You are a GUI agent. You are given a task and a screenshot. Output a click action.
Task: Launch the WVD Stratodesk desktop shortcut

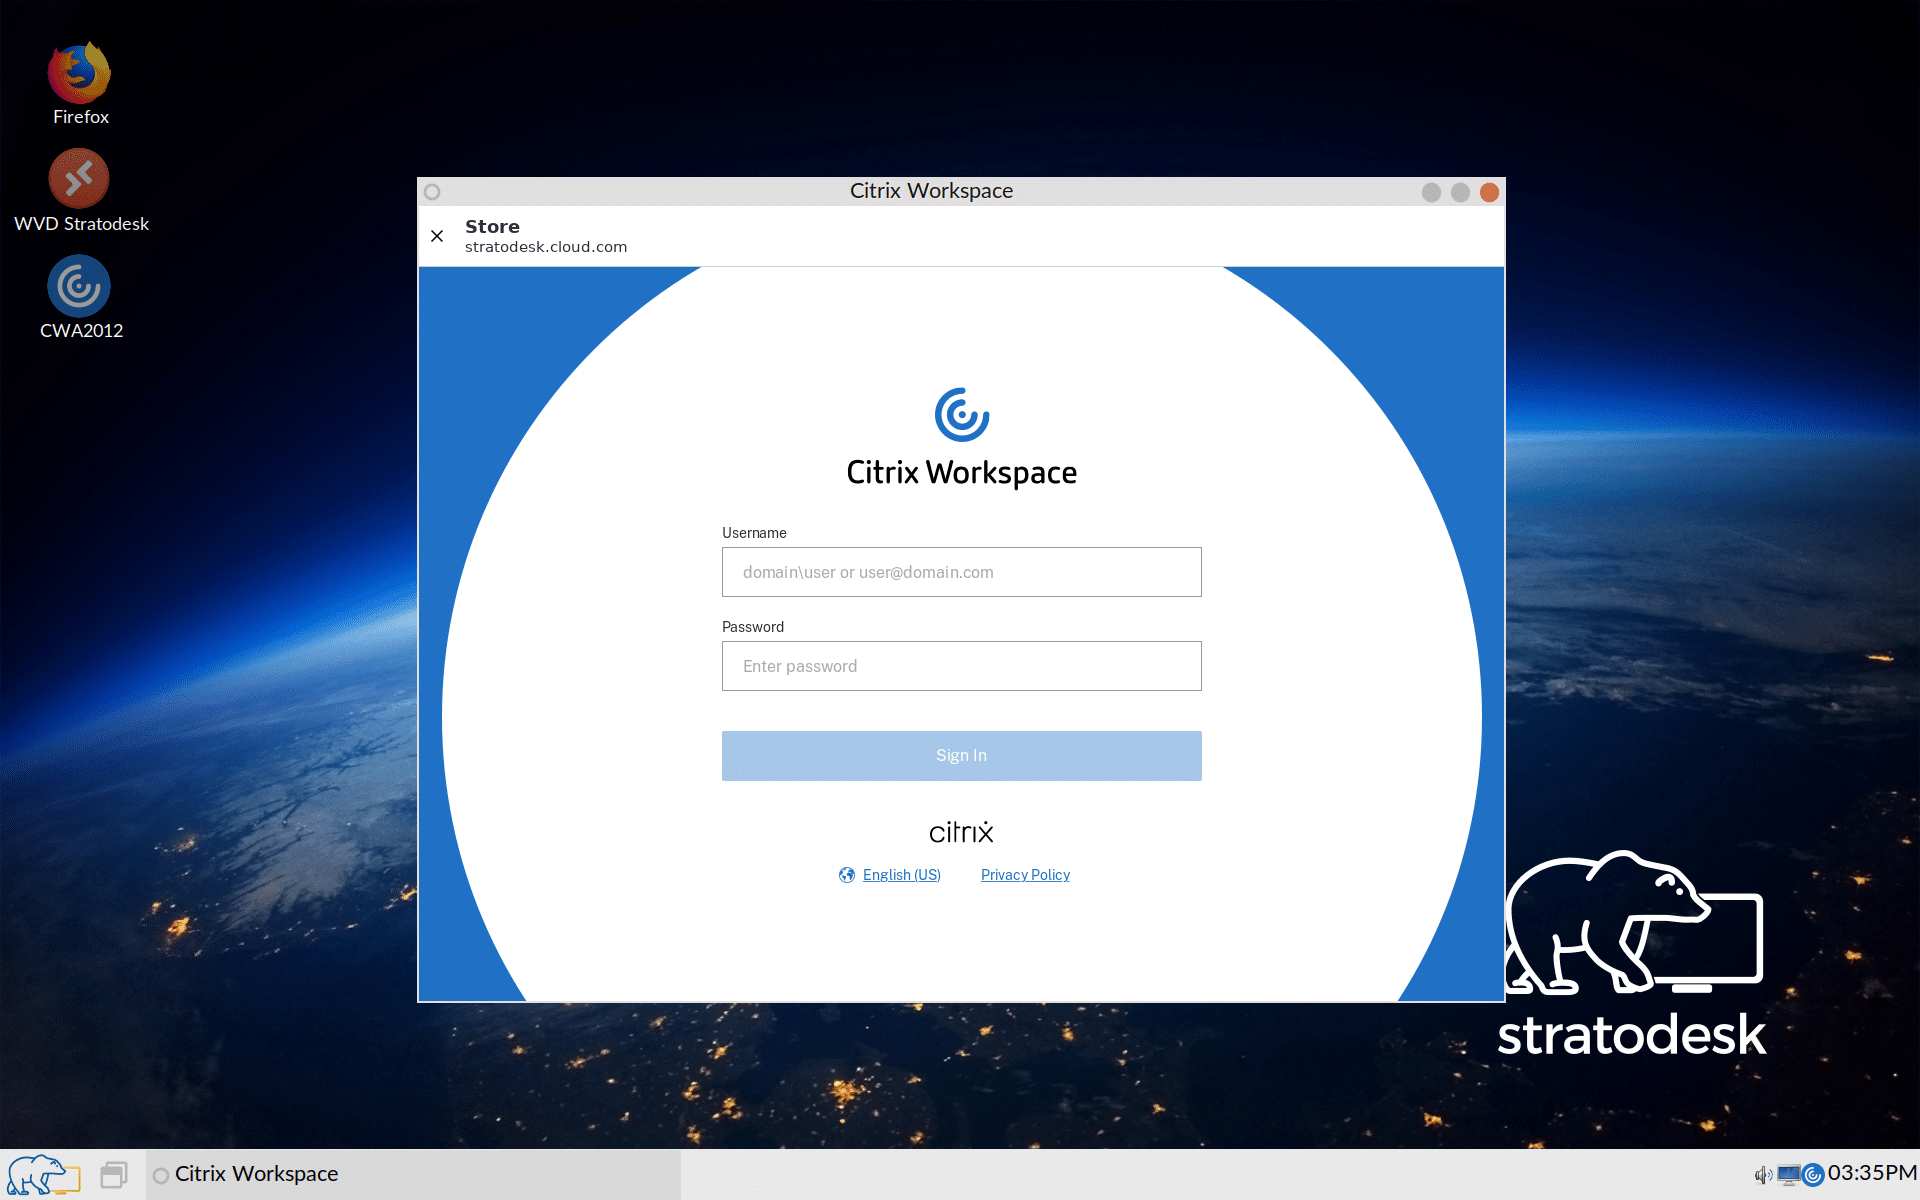[x=80, y=191]
